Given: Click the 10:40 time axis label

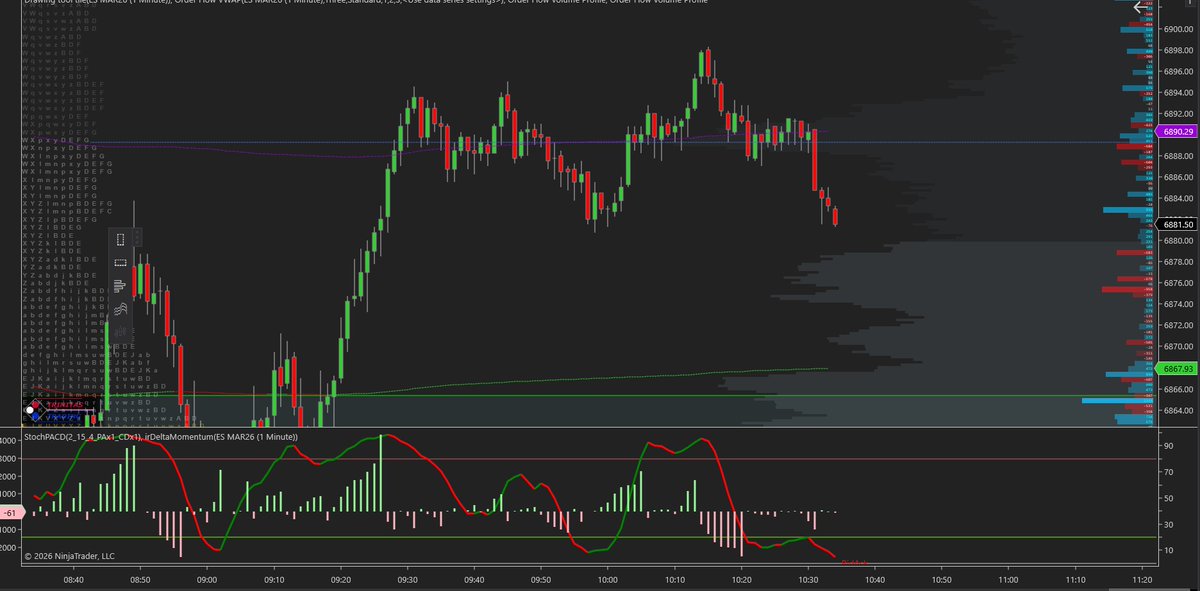Looking at the screenshot, I should pos(875,579).
